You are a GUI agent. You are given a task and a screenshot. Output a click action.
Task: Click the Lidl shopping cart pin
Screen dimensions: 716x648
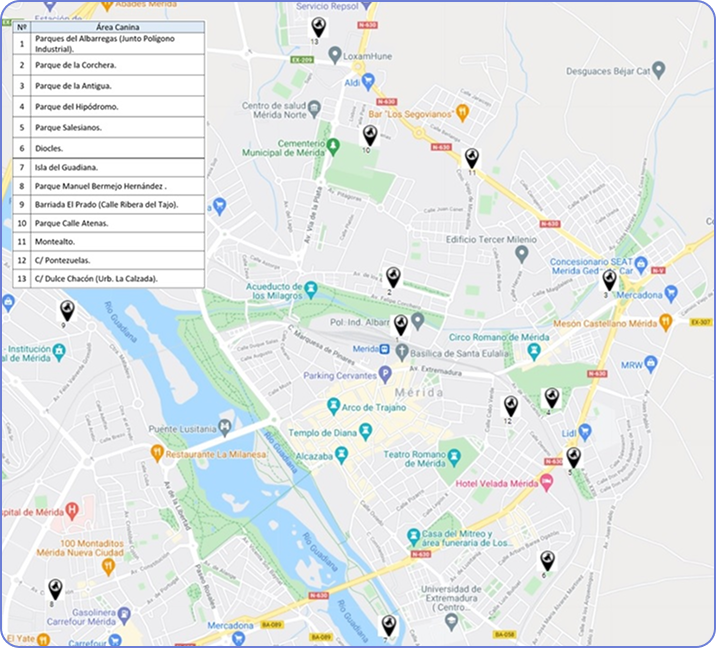pyautogui.click(x=584, y=432)
